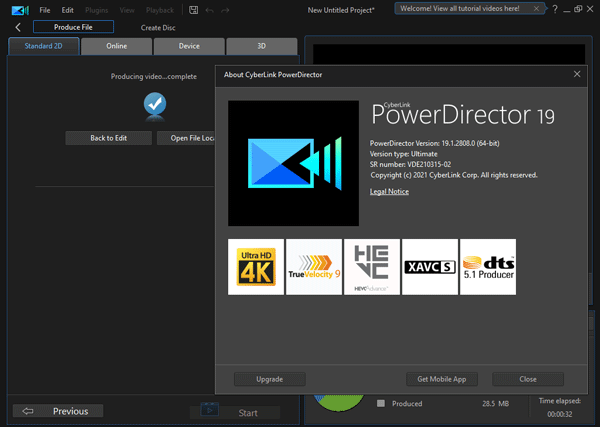Open the File menu
The width and height of the screenshot is (600, 427).
point(46,9)
